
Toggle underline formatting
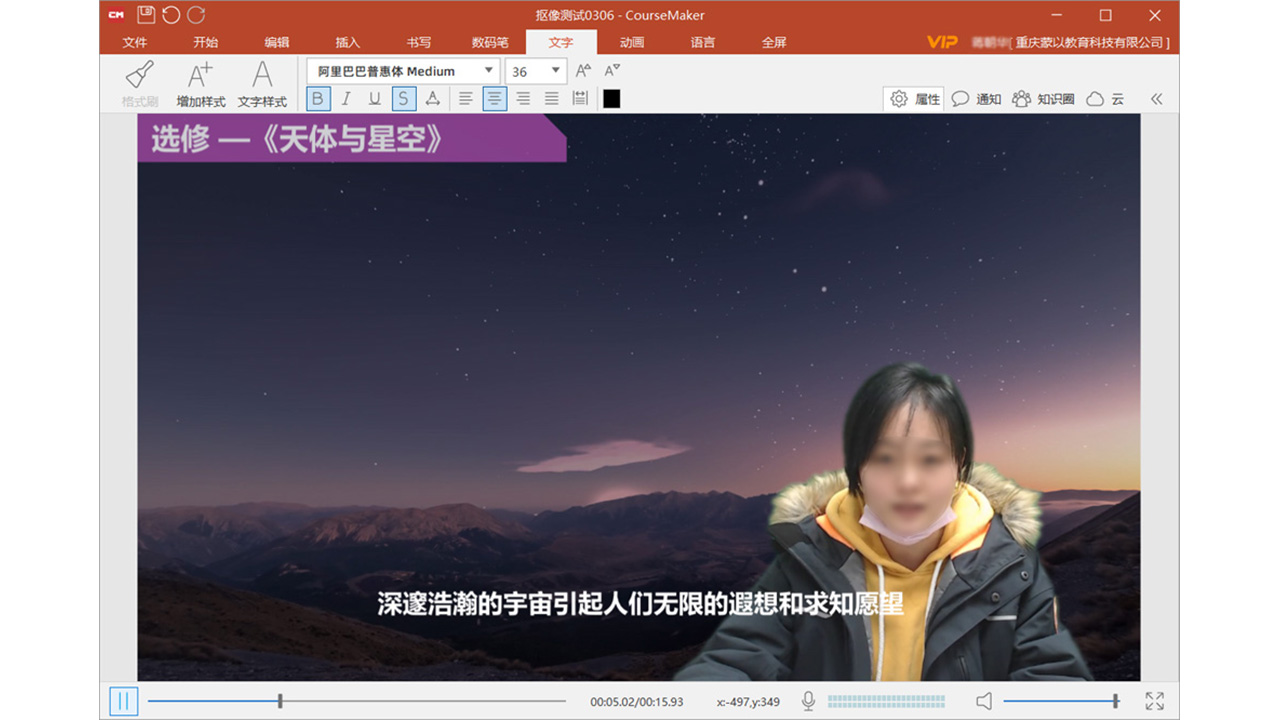[x=373, y=98]
